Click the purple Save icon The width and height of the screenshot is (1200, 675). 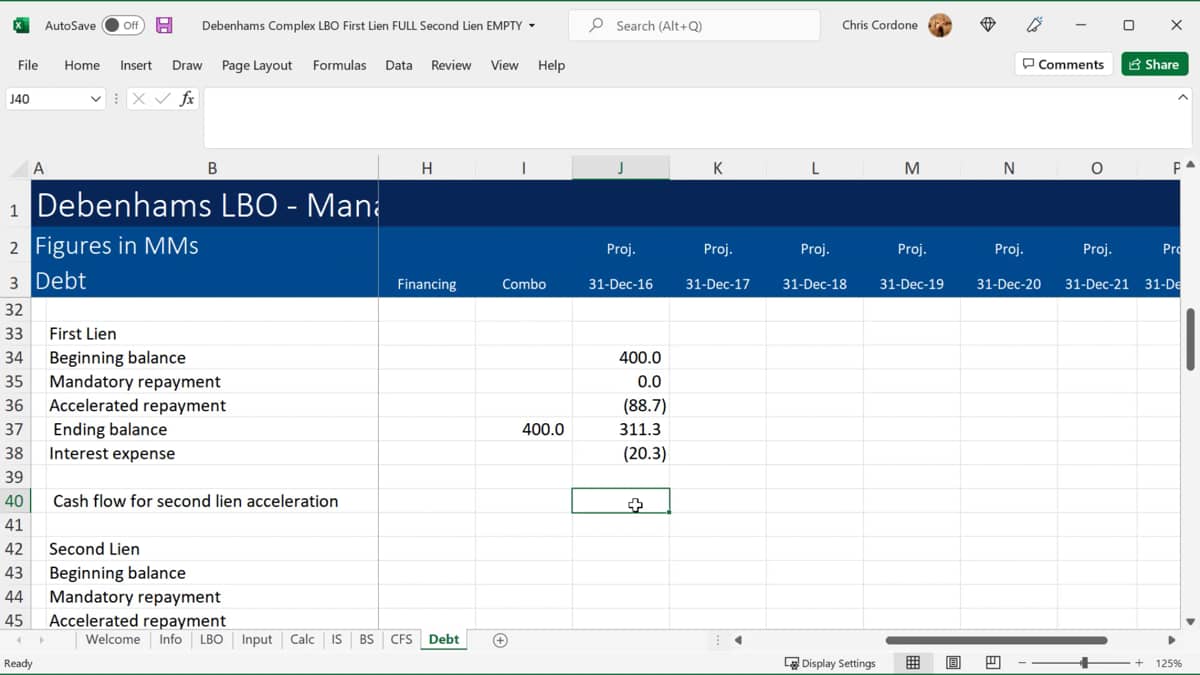coord(165,25)
